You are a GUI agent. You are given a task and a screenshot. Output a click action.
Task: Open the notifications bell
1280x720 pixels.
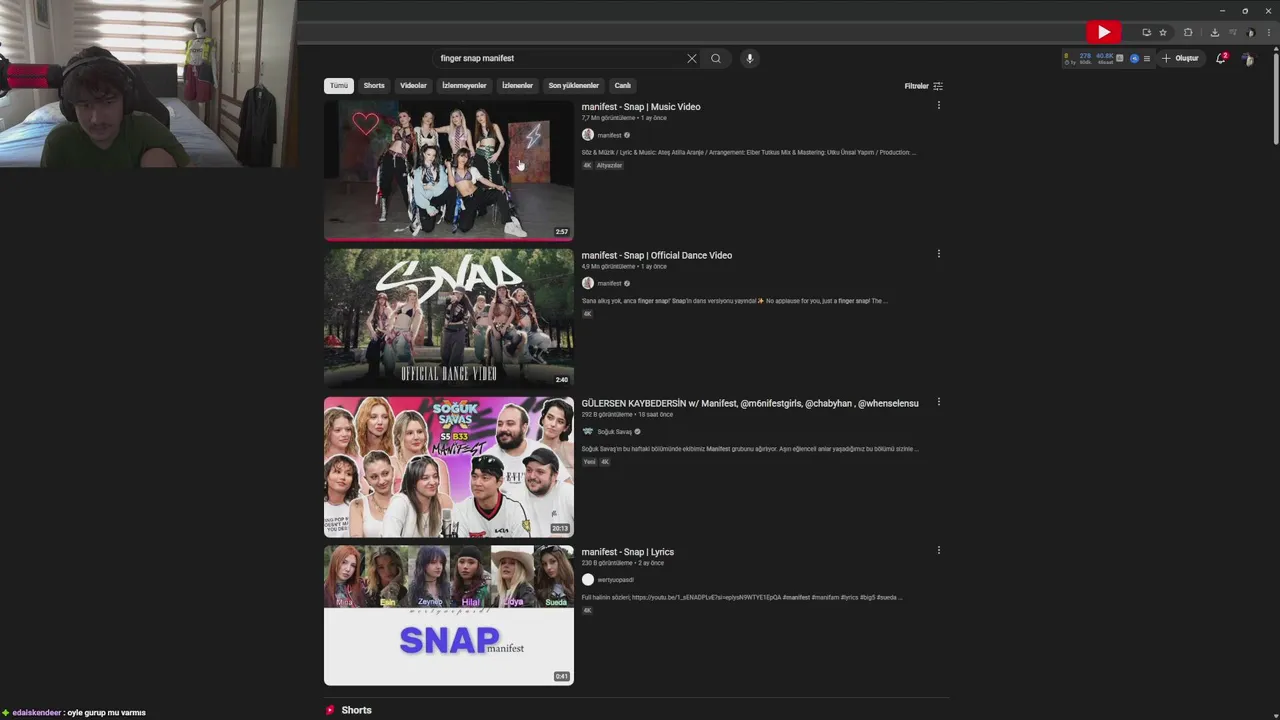click(x=1221, y=58)
